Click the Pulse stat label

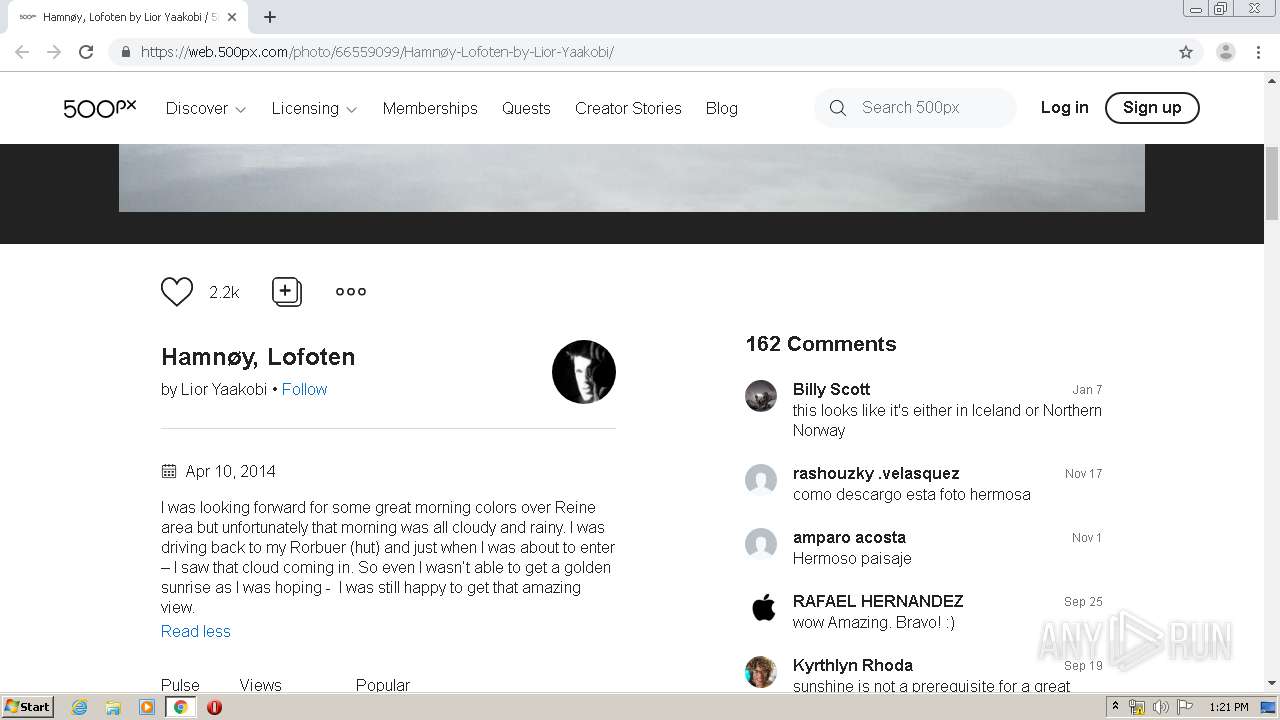(x=180, y=685)
